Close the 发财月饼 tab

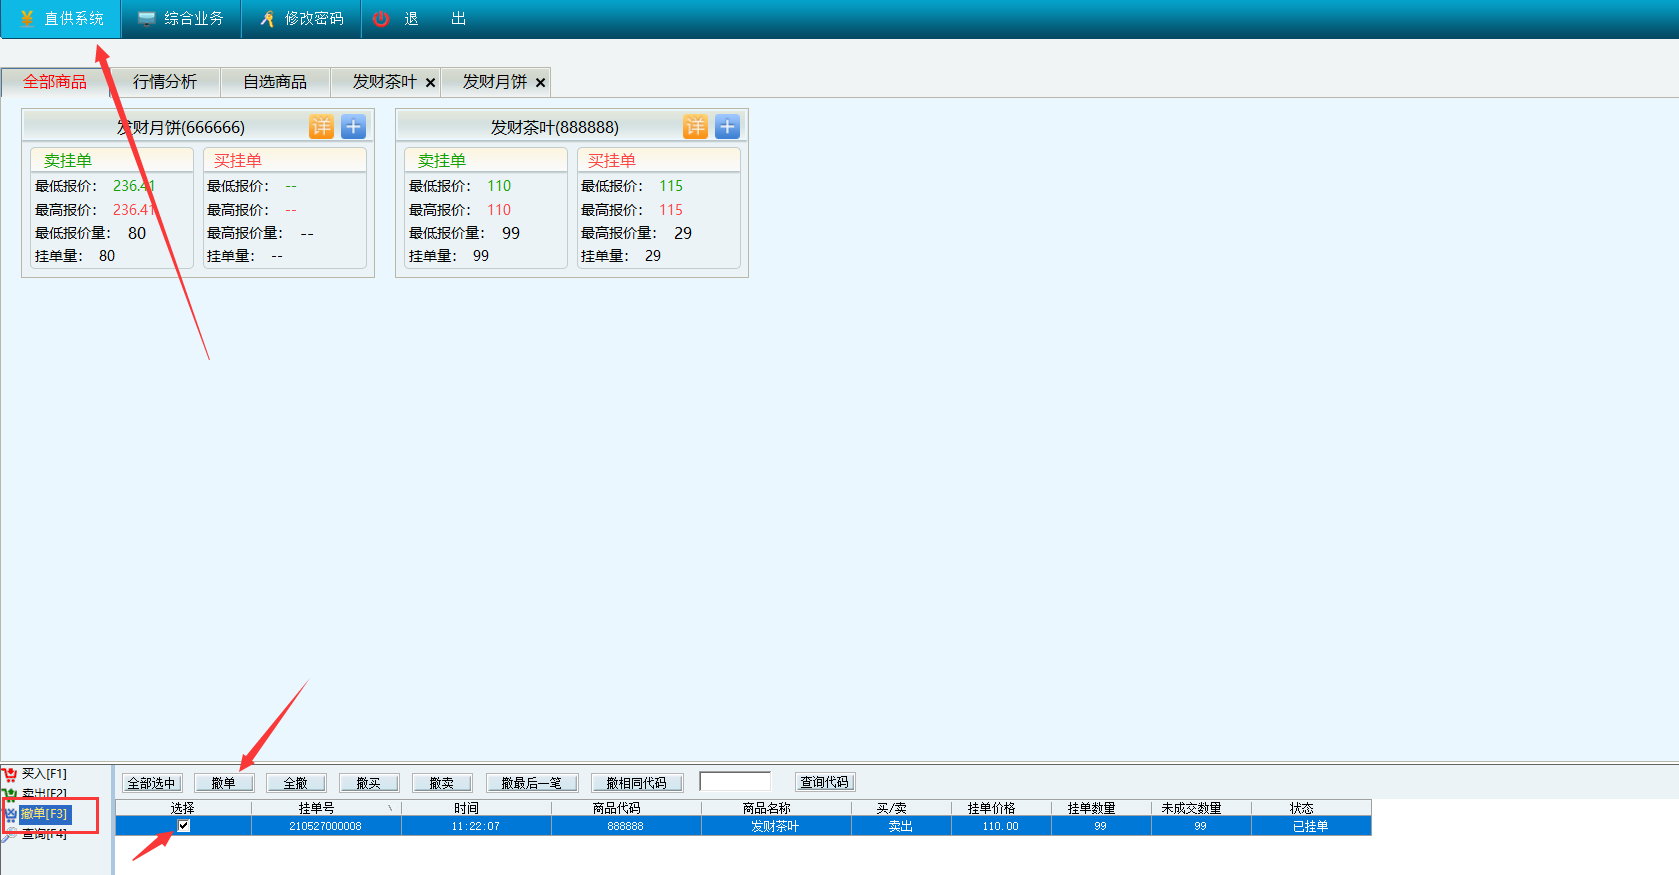tap(541, 83)
